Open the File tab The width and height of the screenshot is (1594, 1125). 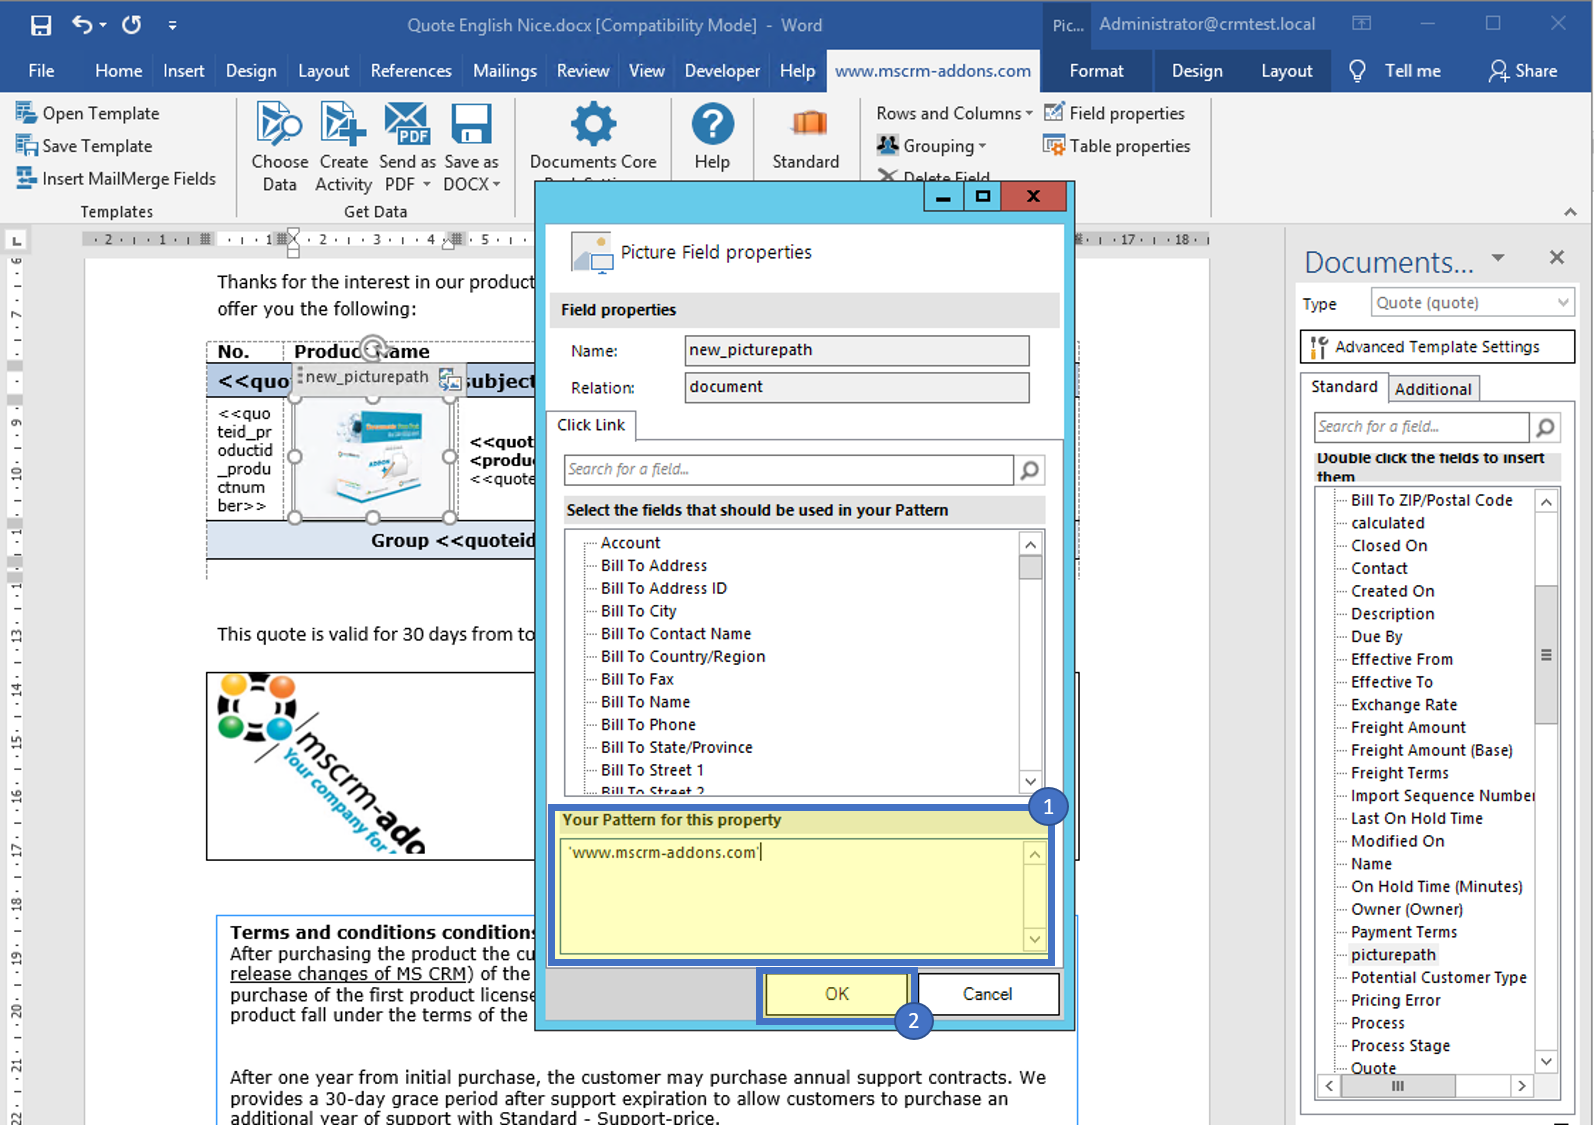[41, 71]
